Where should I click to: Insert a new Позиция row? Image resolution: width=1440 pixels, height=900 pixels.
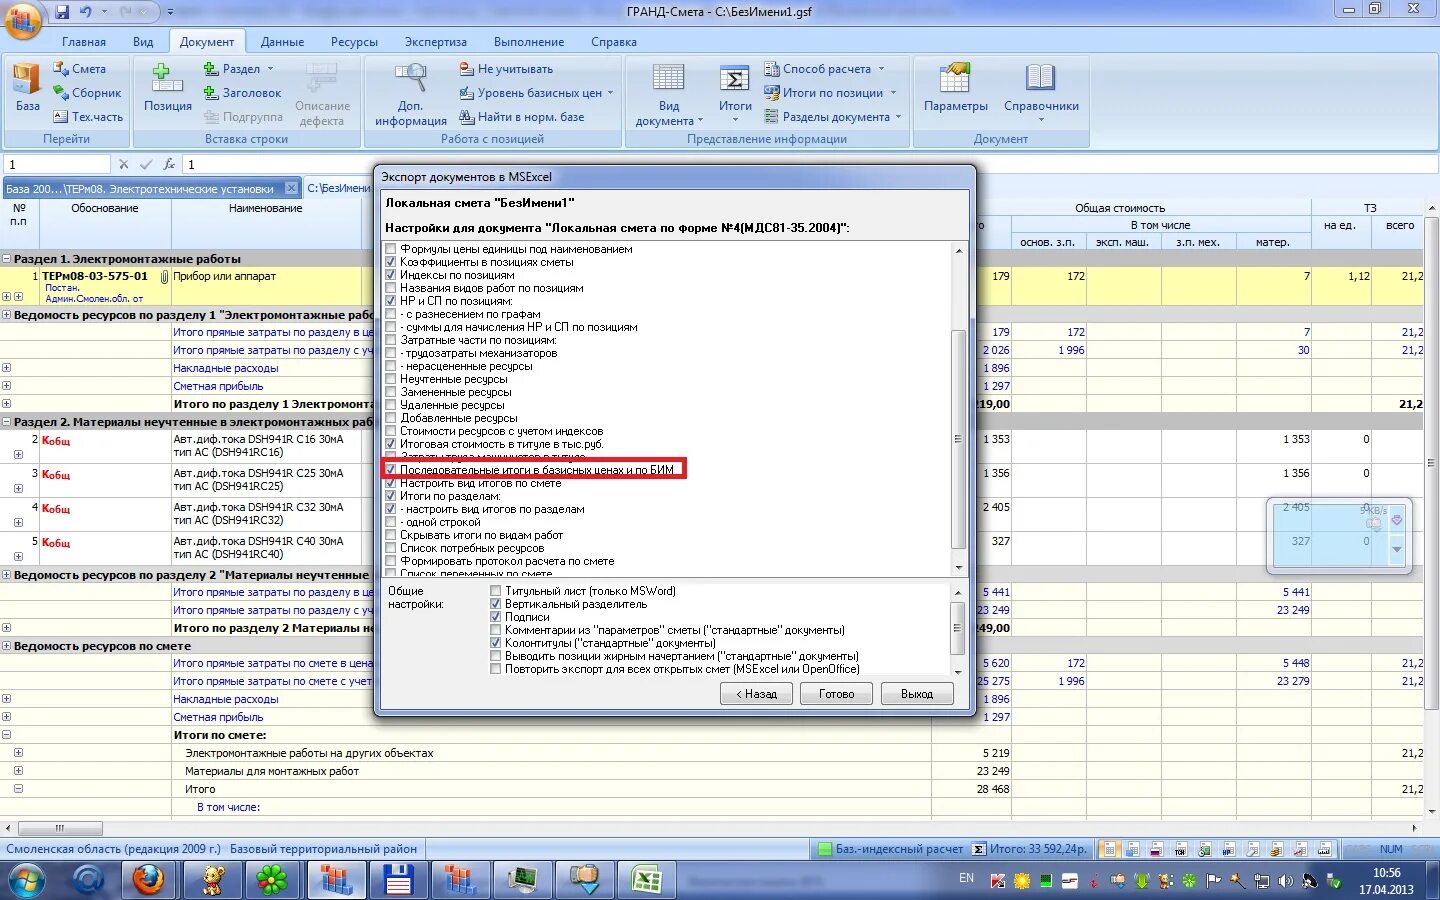click(x=167, y=88)
